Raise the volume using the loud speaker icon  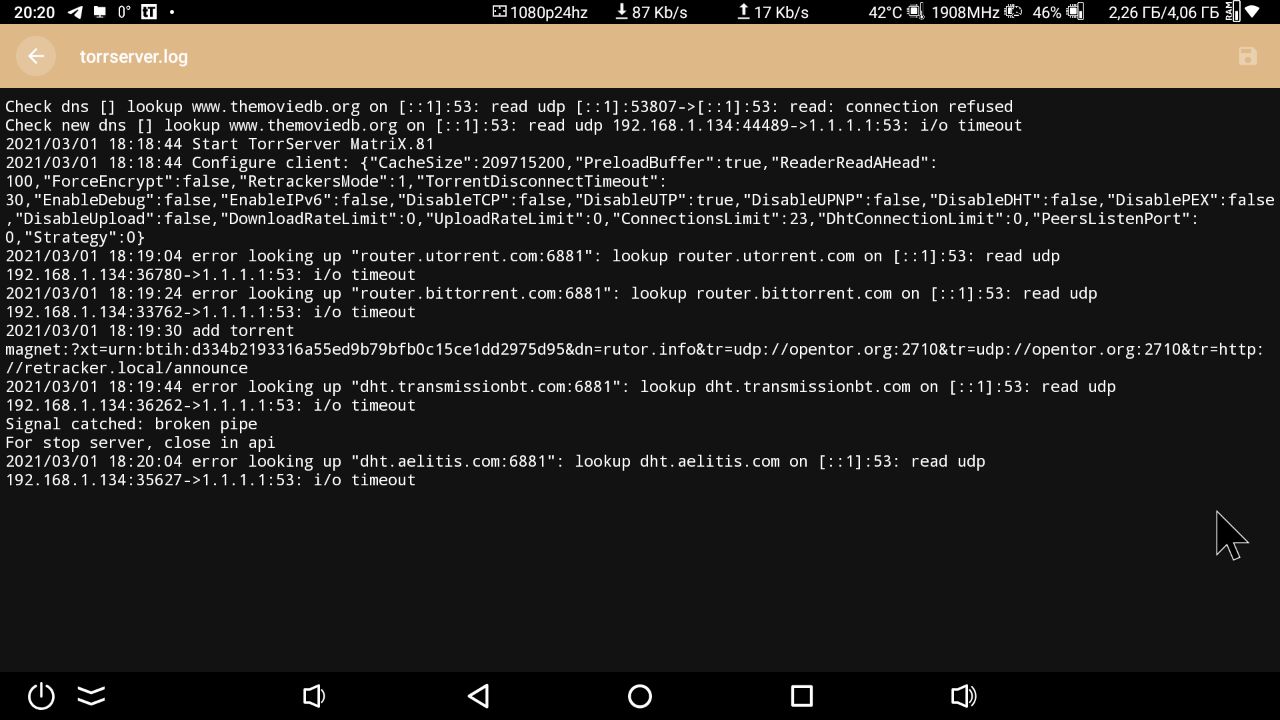click(x=963, y=696)
